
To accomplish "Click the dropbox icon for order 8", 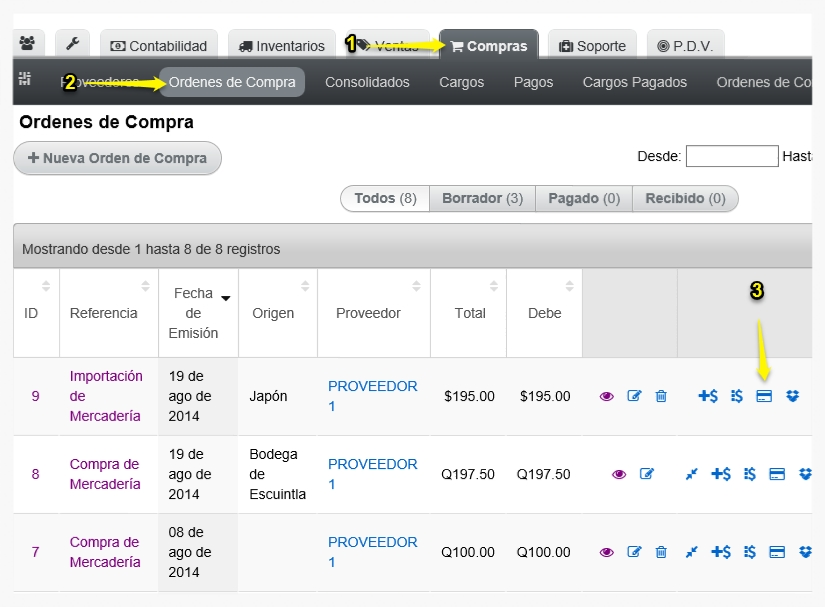I will point(805,474).
